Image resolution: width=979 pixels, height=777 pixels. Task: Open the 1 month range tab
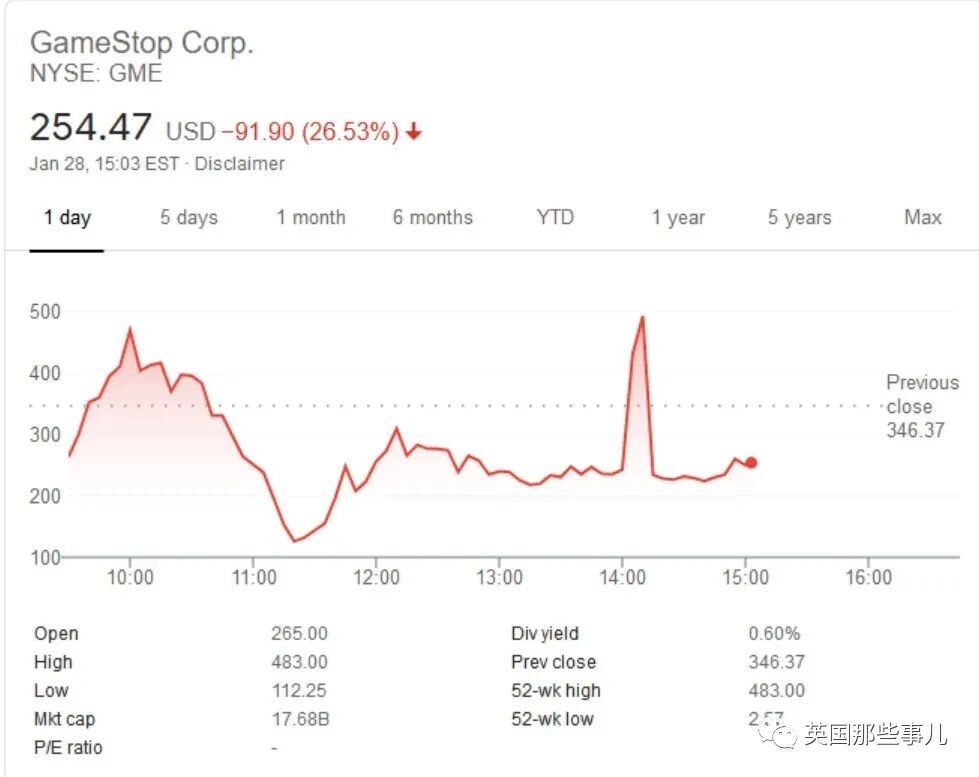coord(311,217)
